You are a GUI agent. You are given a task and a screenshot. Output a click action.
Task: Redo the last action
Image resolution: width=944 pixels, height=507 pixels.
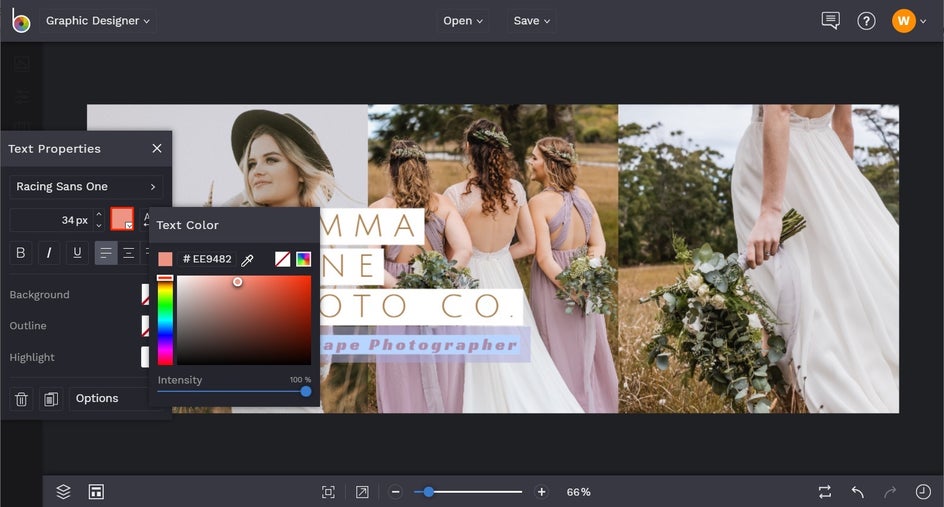890,492
